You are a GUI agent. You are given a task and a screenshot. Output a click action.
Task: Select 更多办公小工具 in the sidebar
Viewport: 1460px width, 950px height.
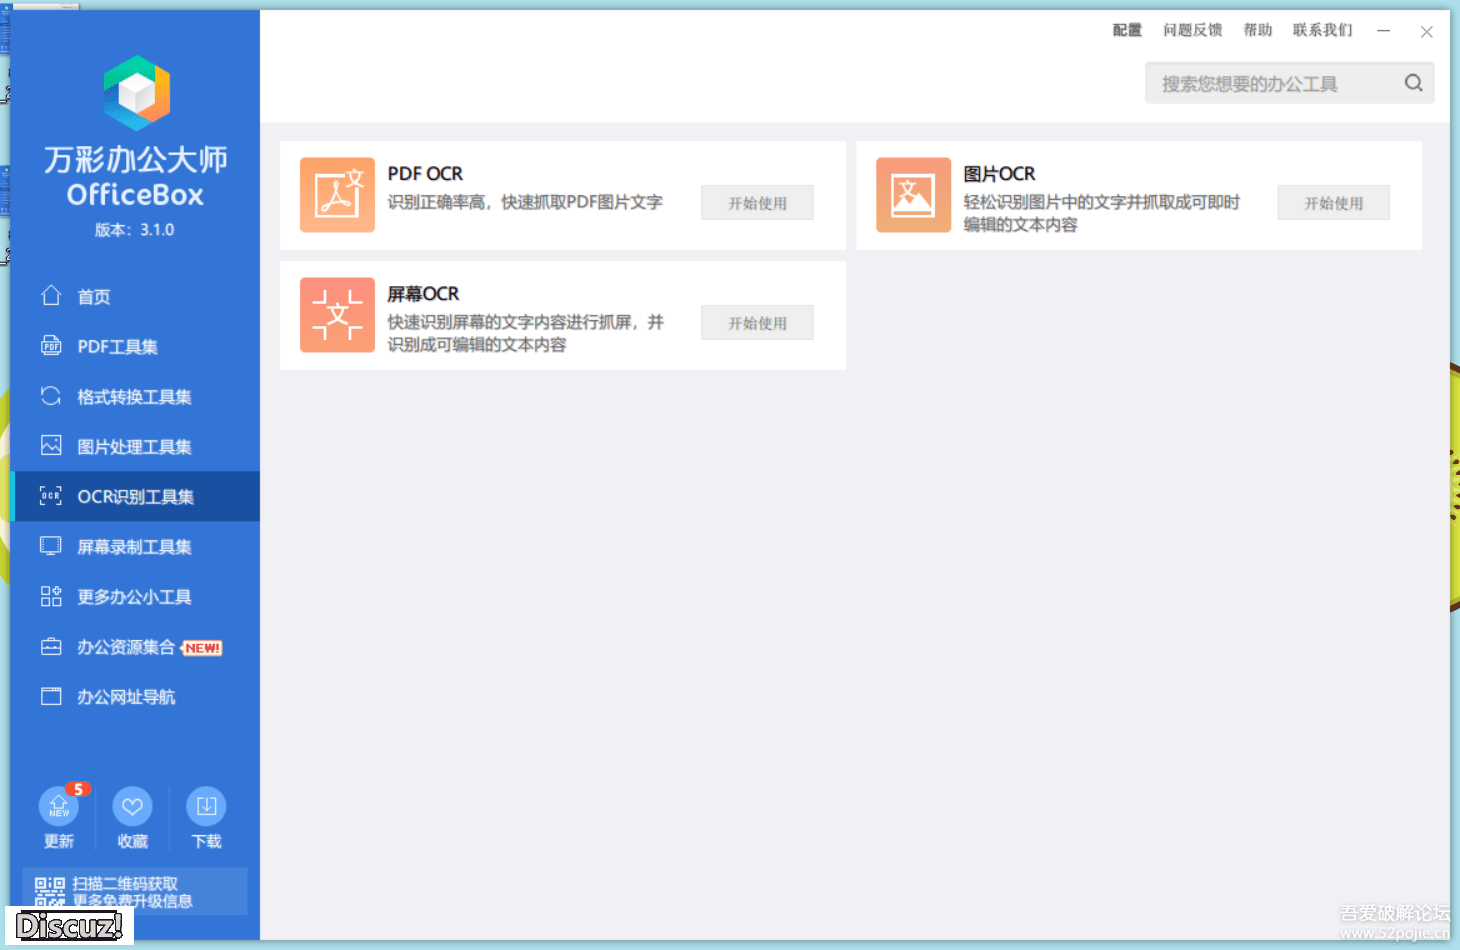coord(136,596)
